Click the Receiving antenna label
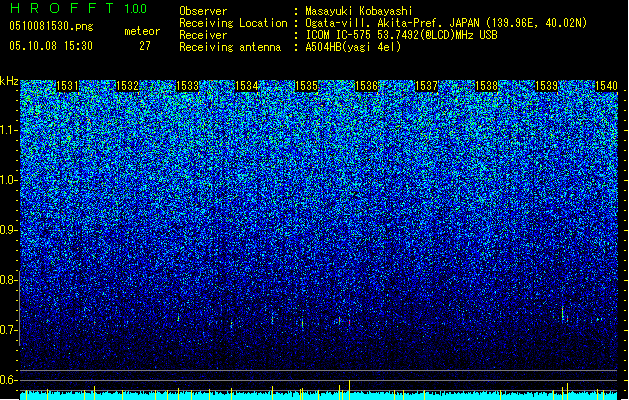The height and width of the screenshot is (400, 629). (x=230, y=47)
